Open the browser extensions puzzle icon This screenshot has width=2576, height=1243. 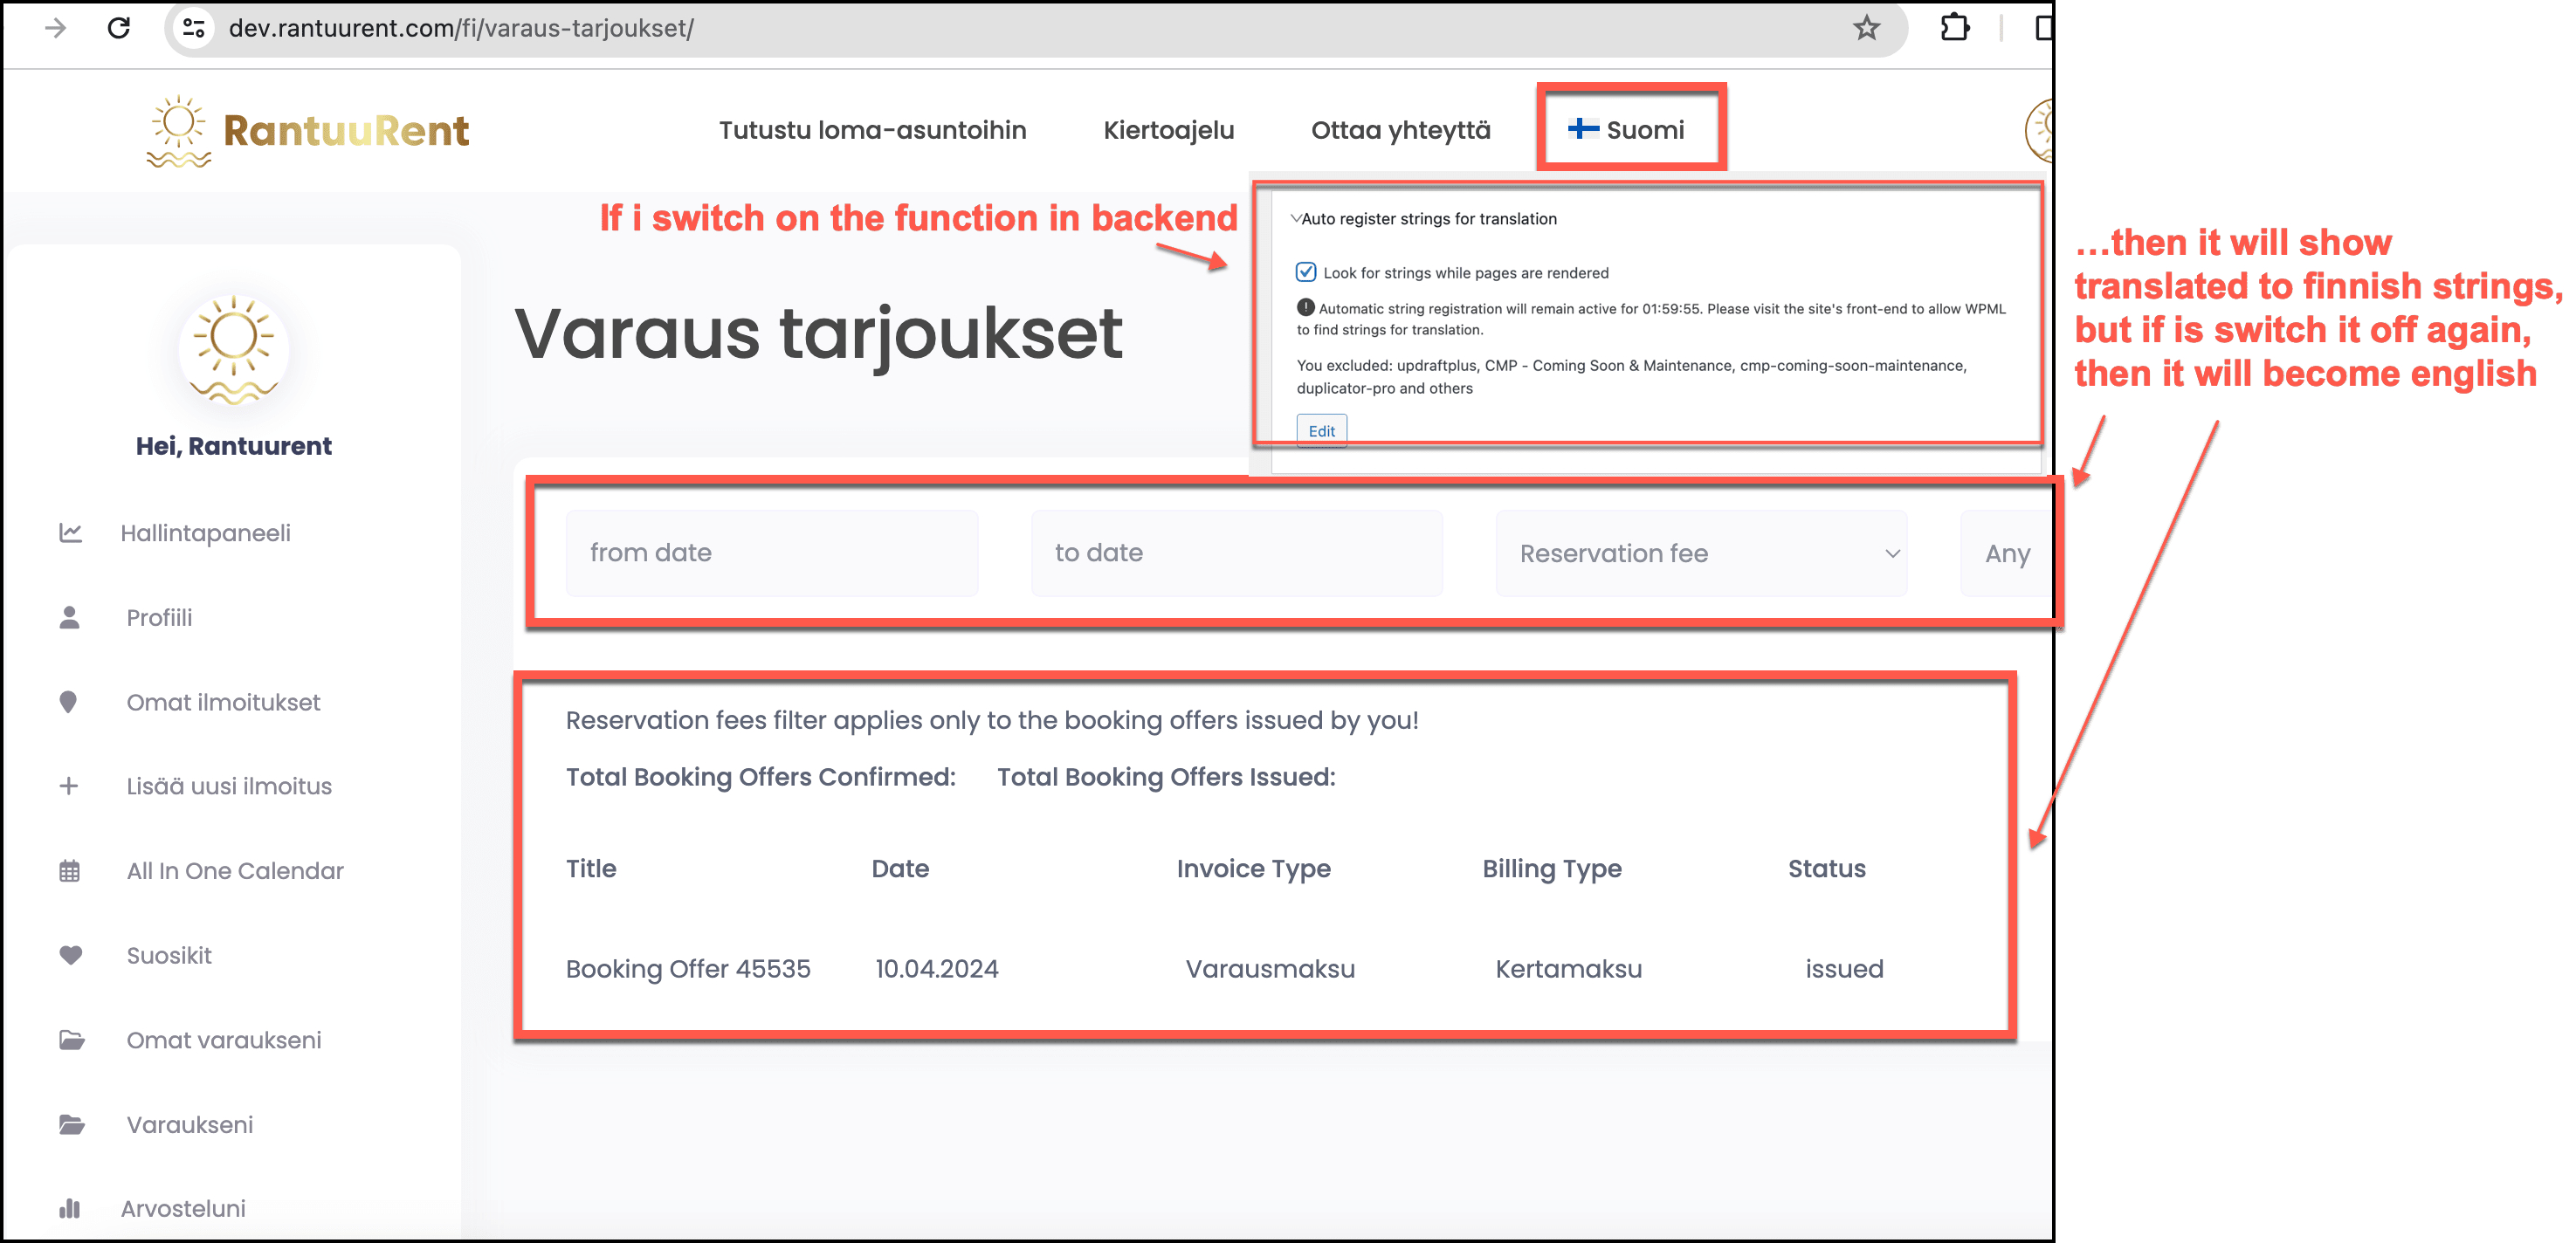pos(1955,28)
